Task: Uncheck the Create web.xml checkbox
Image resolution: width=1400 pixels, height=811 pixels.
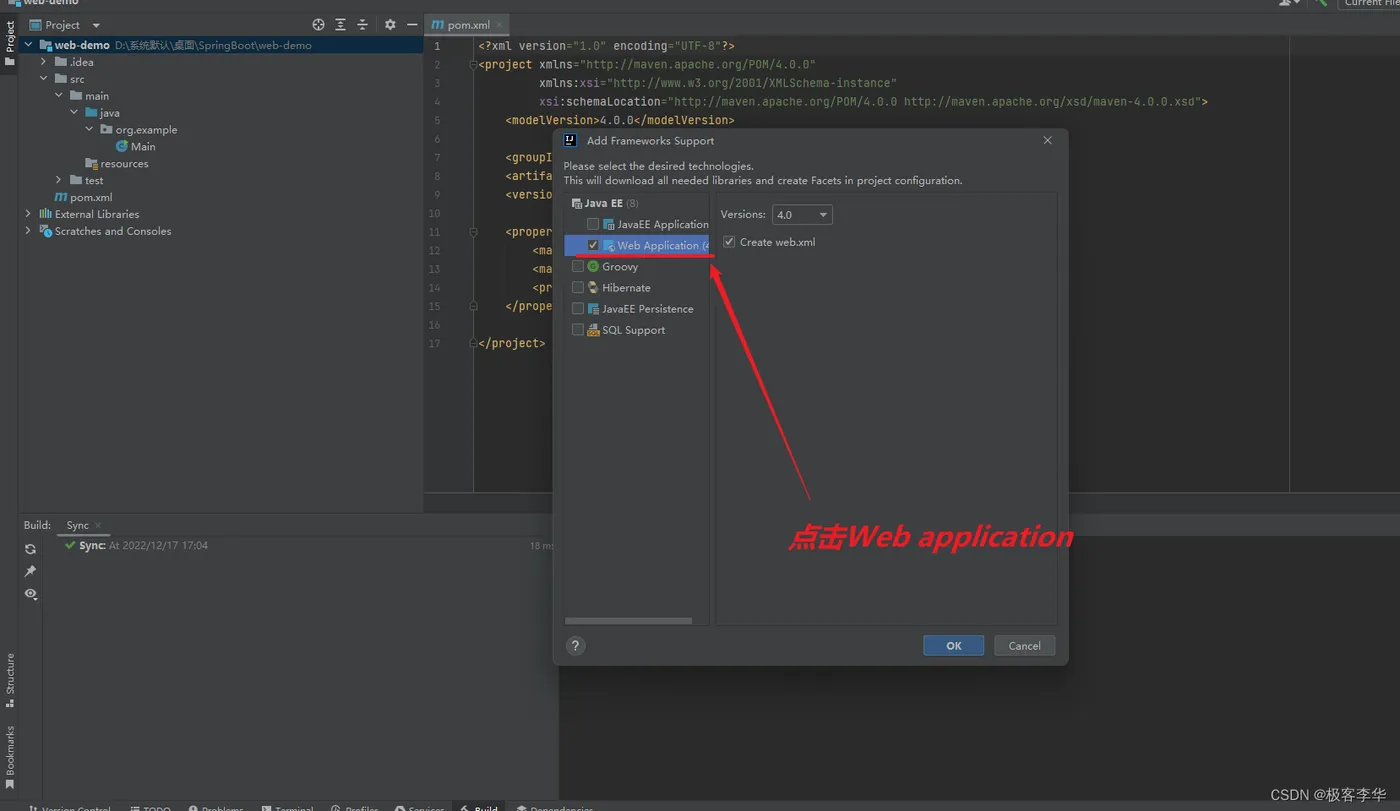Action: click(x=729, y=242)
